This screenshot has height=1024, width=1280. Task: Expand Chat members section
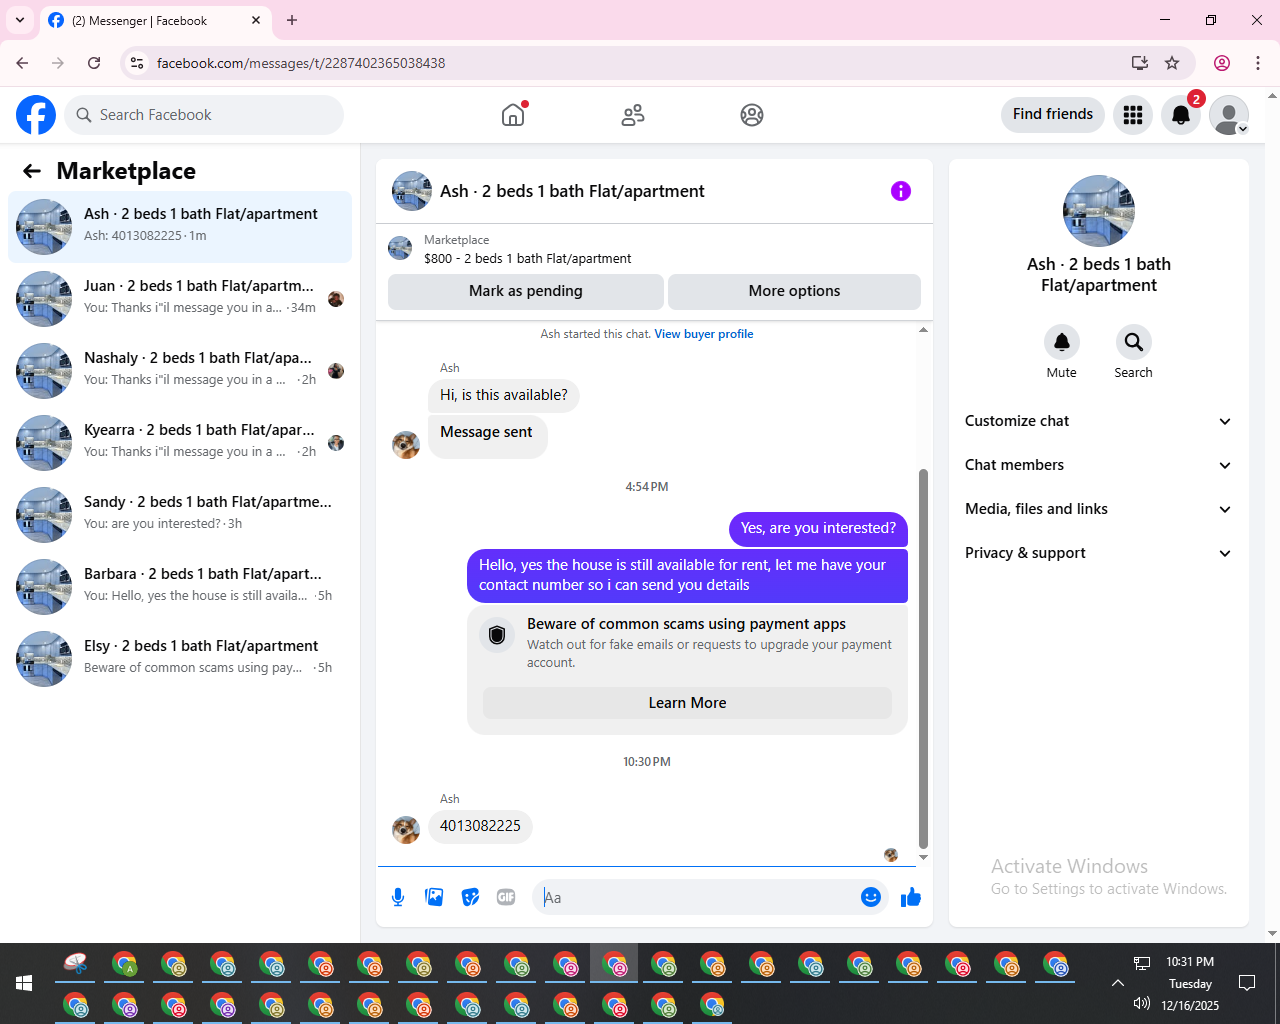point(1099,465)
